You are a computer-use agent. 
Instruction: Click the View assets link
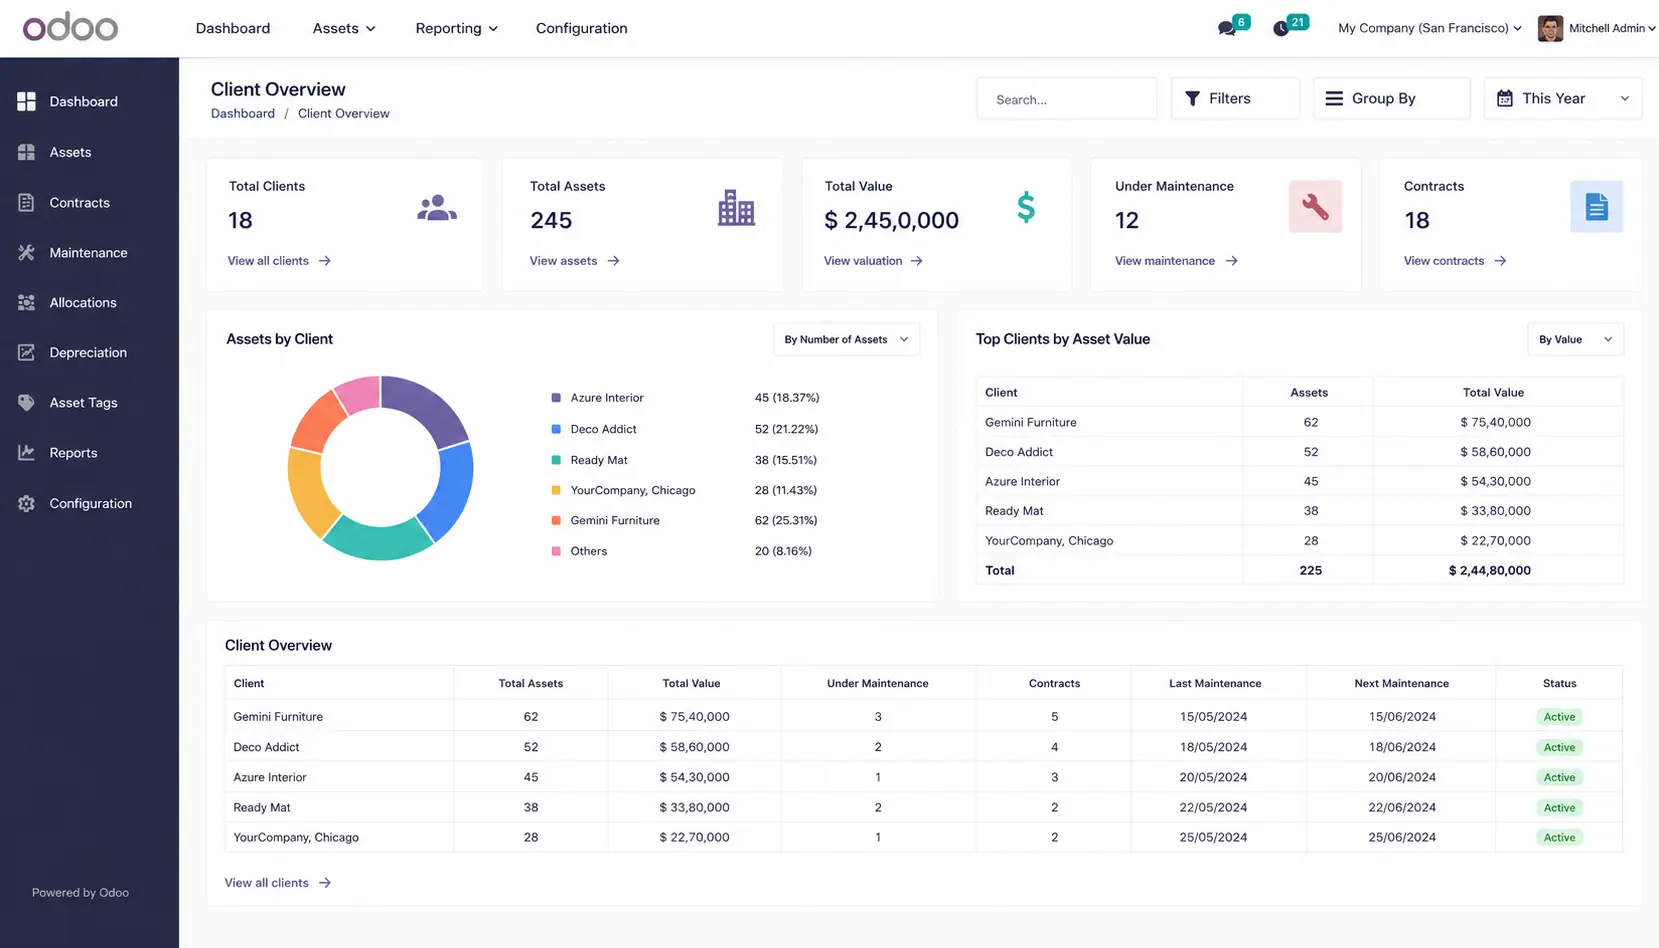point(563,261)
